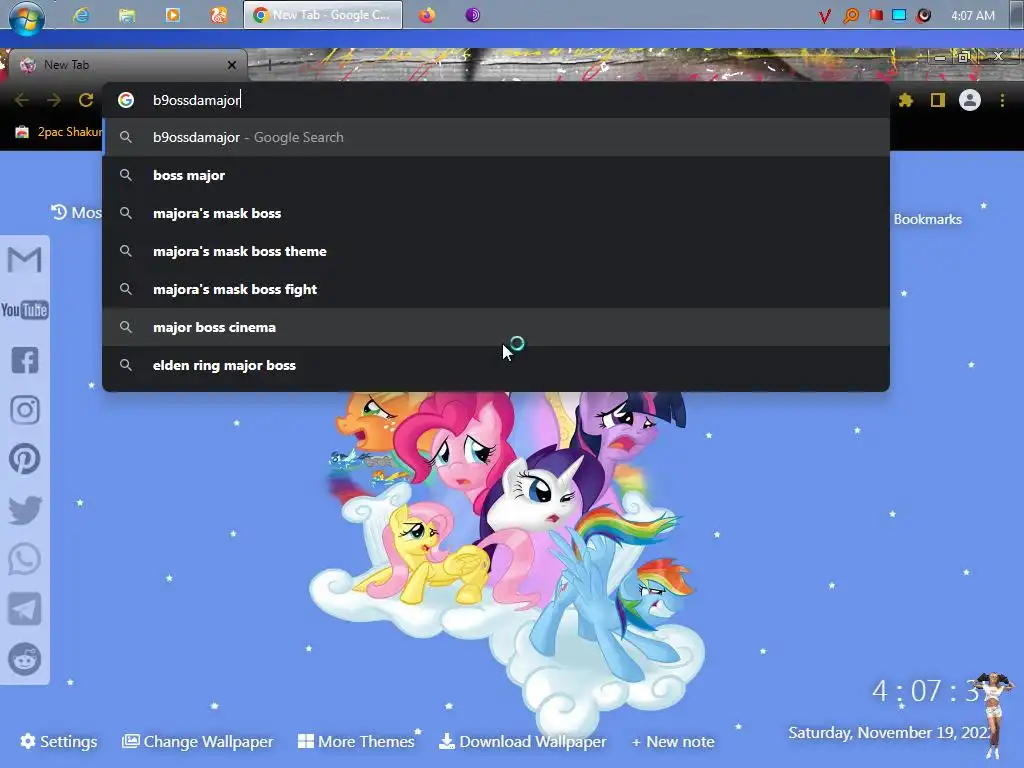Open Settings on new tab page
Viewport: 1024px width, 768px height.
59,741
